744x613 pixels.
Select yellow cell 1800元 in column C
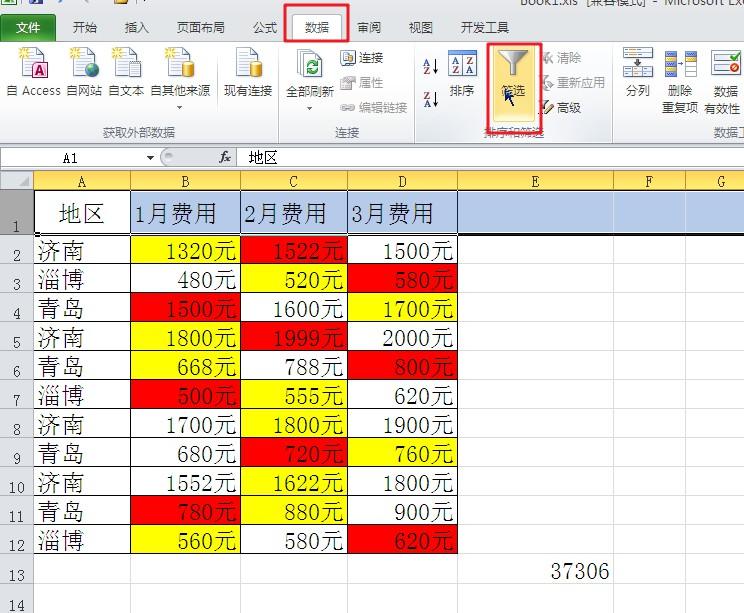(x=294, y=424)
